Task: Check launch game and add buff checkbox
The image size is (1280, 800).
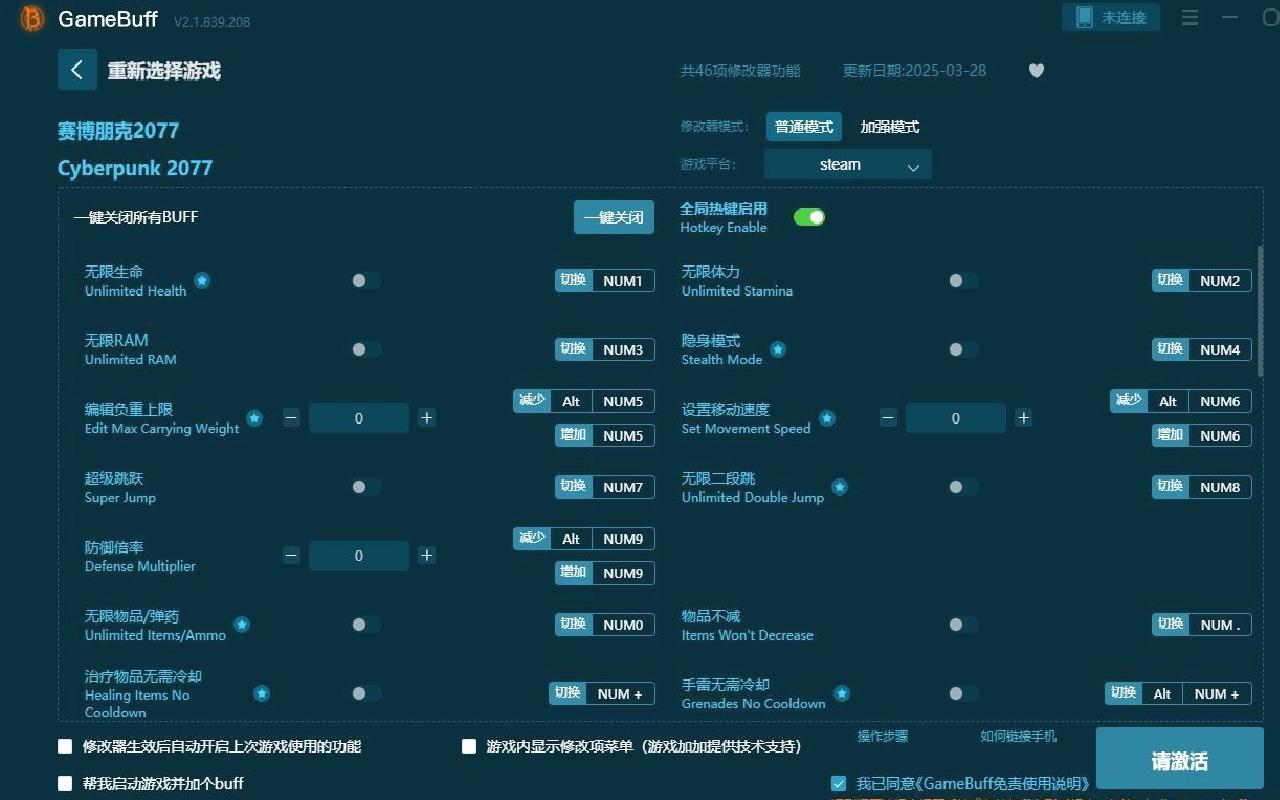Action: 65,783
